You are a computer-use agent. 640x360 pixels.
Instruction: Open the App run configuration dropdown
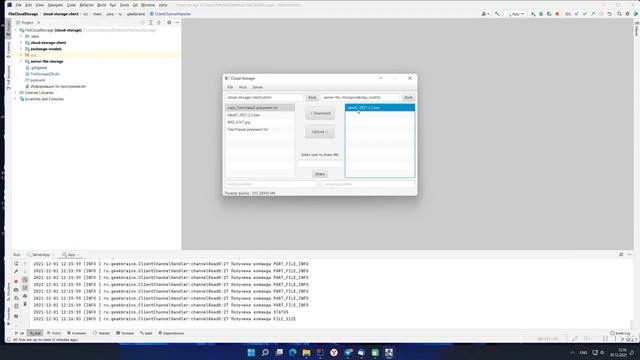pyautogui.click(x=516, y=14)
